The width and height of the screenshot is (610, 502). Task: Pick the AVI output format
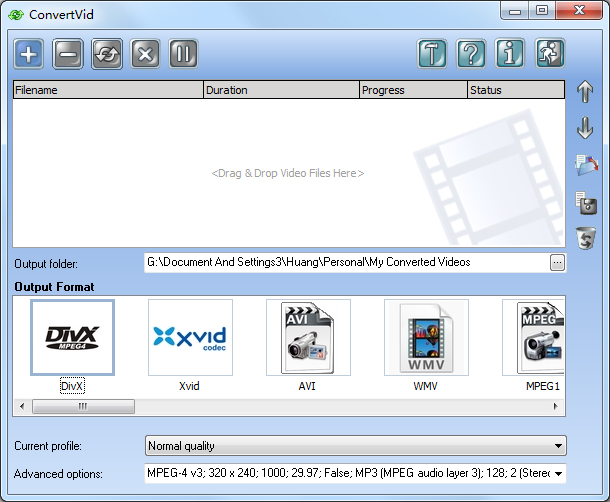tap(308, 338)
